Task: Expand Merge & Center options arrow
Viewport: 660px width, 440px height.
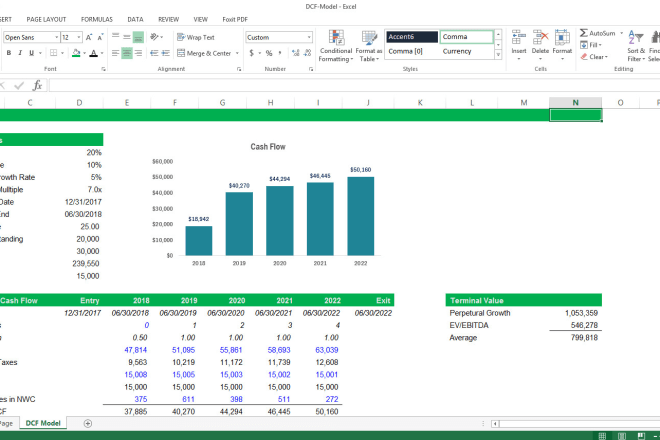Action: pos(237,53)
